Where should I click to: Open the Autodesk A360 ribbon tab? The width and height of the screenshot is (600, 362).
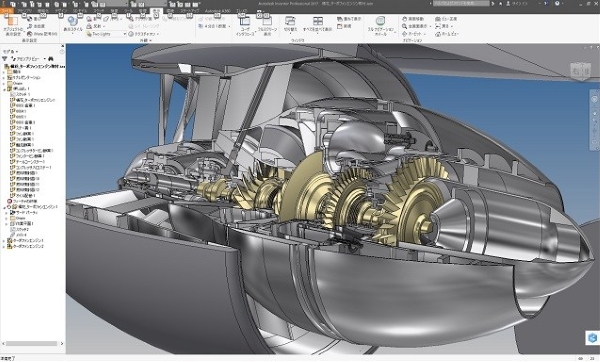(x=217, y=11)
